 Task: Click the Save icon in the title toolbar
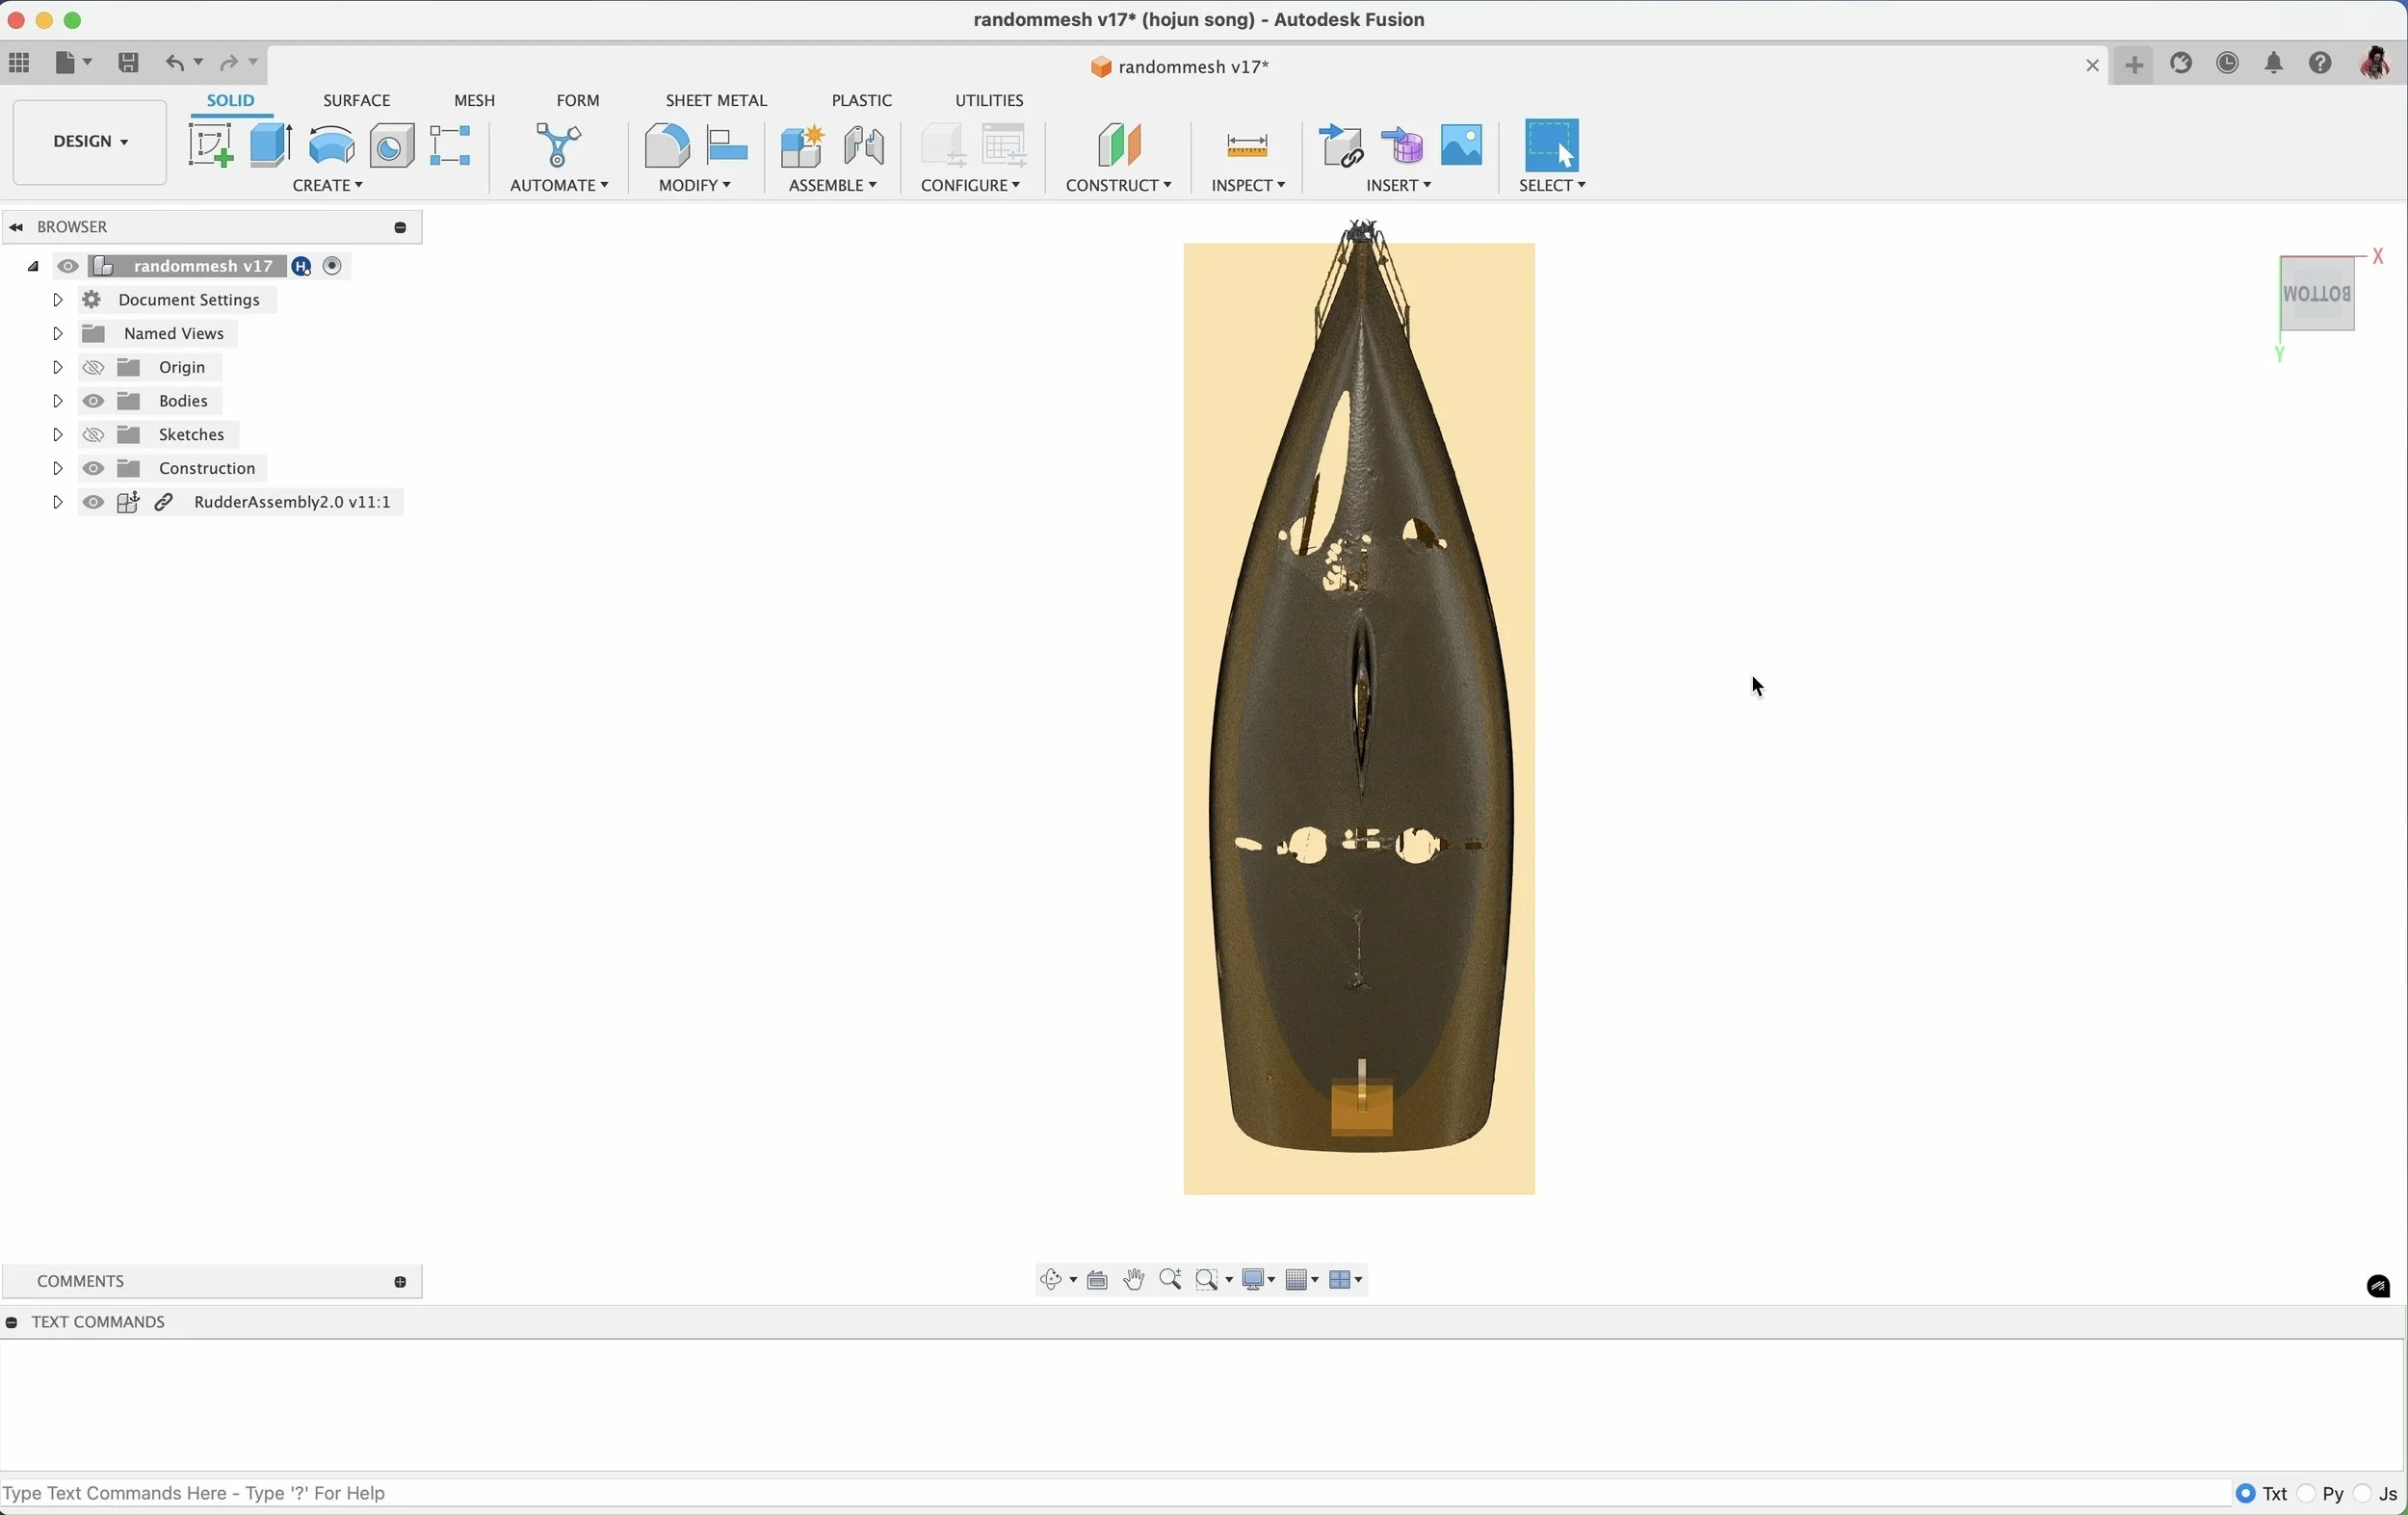tap(128, 63)
